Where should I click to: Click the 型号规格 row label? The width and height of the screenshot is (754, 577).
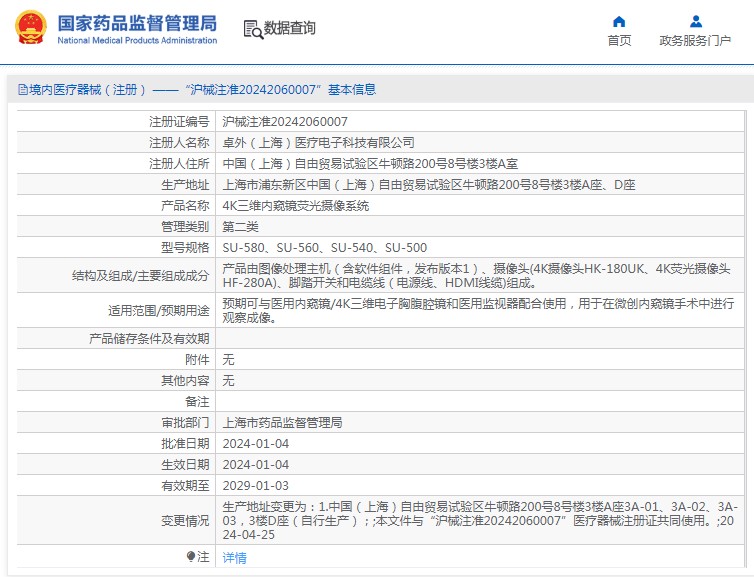tap(185, 248)
